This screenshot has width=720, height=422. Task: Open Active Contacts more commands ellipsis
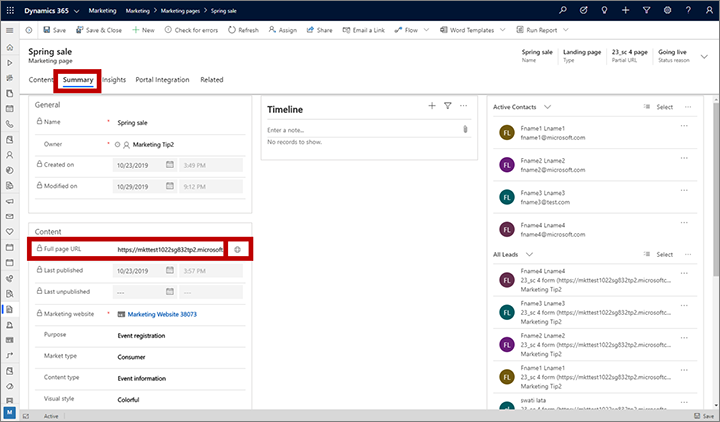[688, 107]
